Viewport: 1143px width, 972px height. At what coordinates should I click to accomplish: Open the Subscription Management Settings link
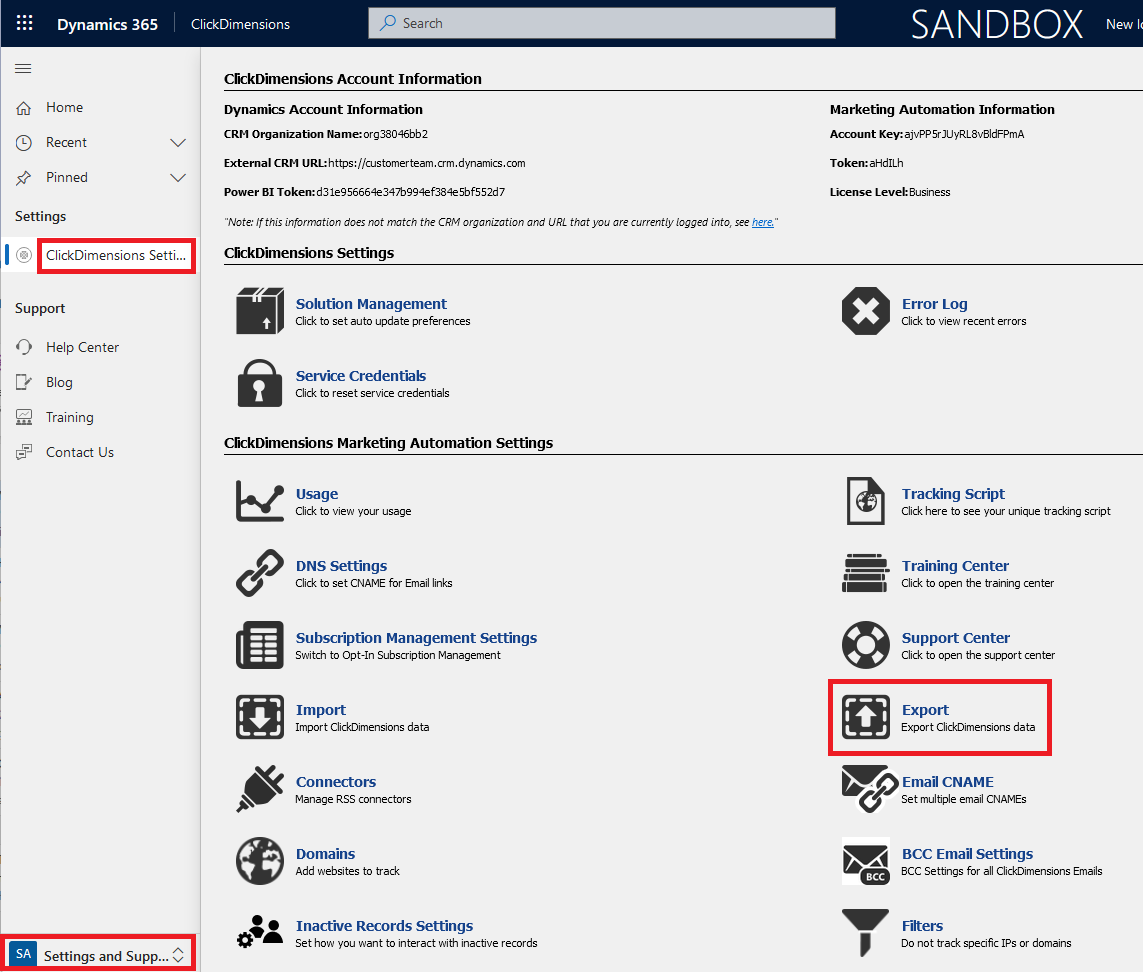(416, 638)
